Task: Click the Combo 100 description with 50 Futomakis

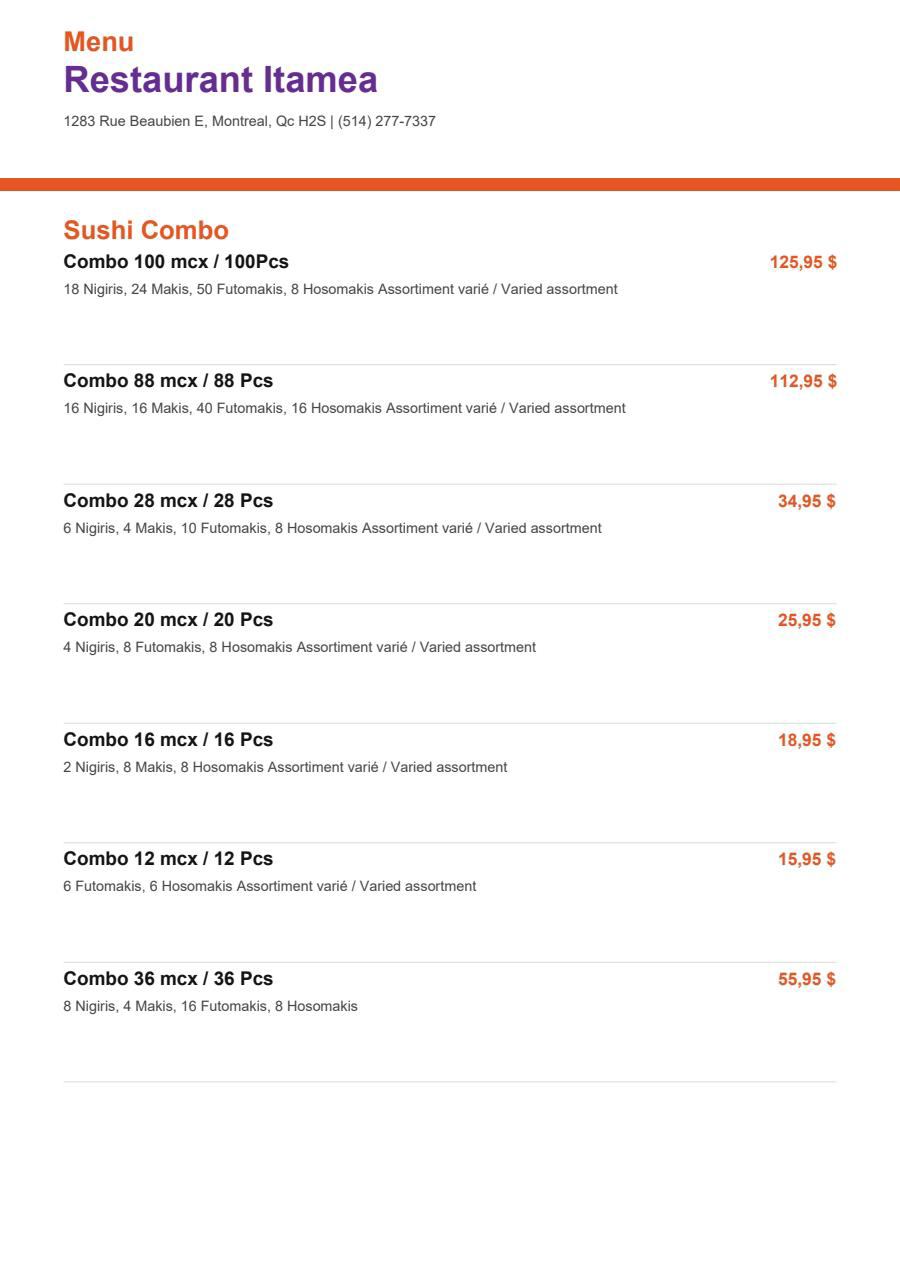Action: click(x=341, y=289)
